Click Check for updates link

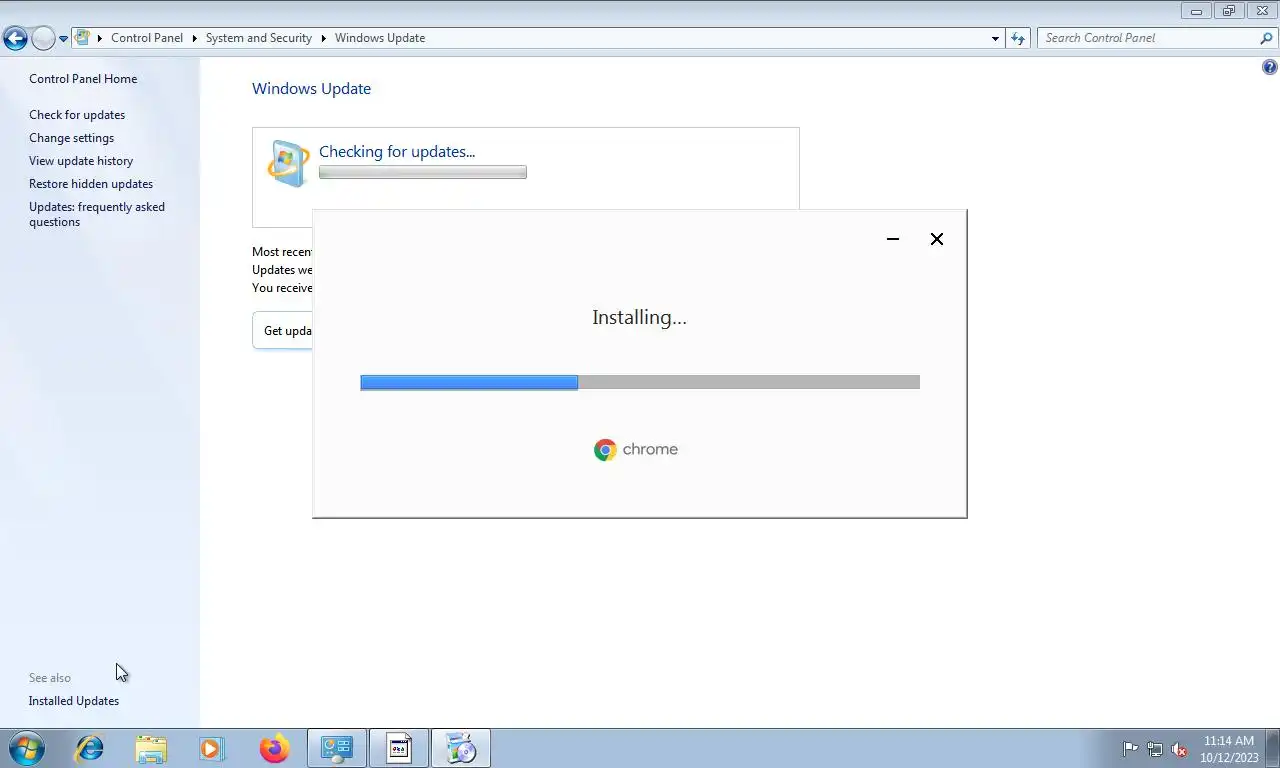77,115
